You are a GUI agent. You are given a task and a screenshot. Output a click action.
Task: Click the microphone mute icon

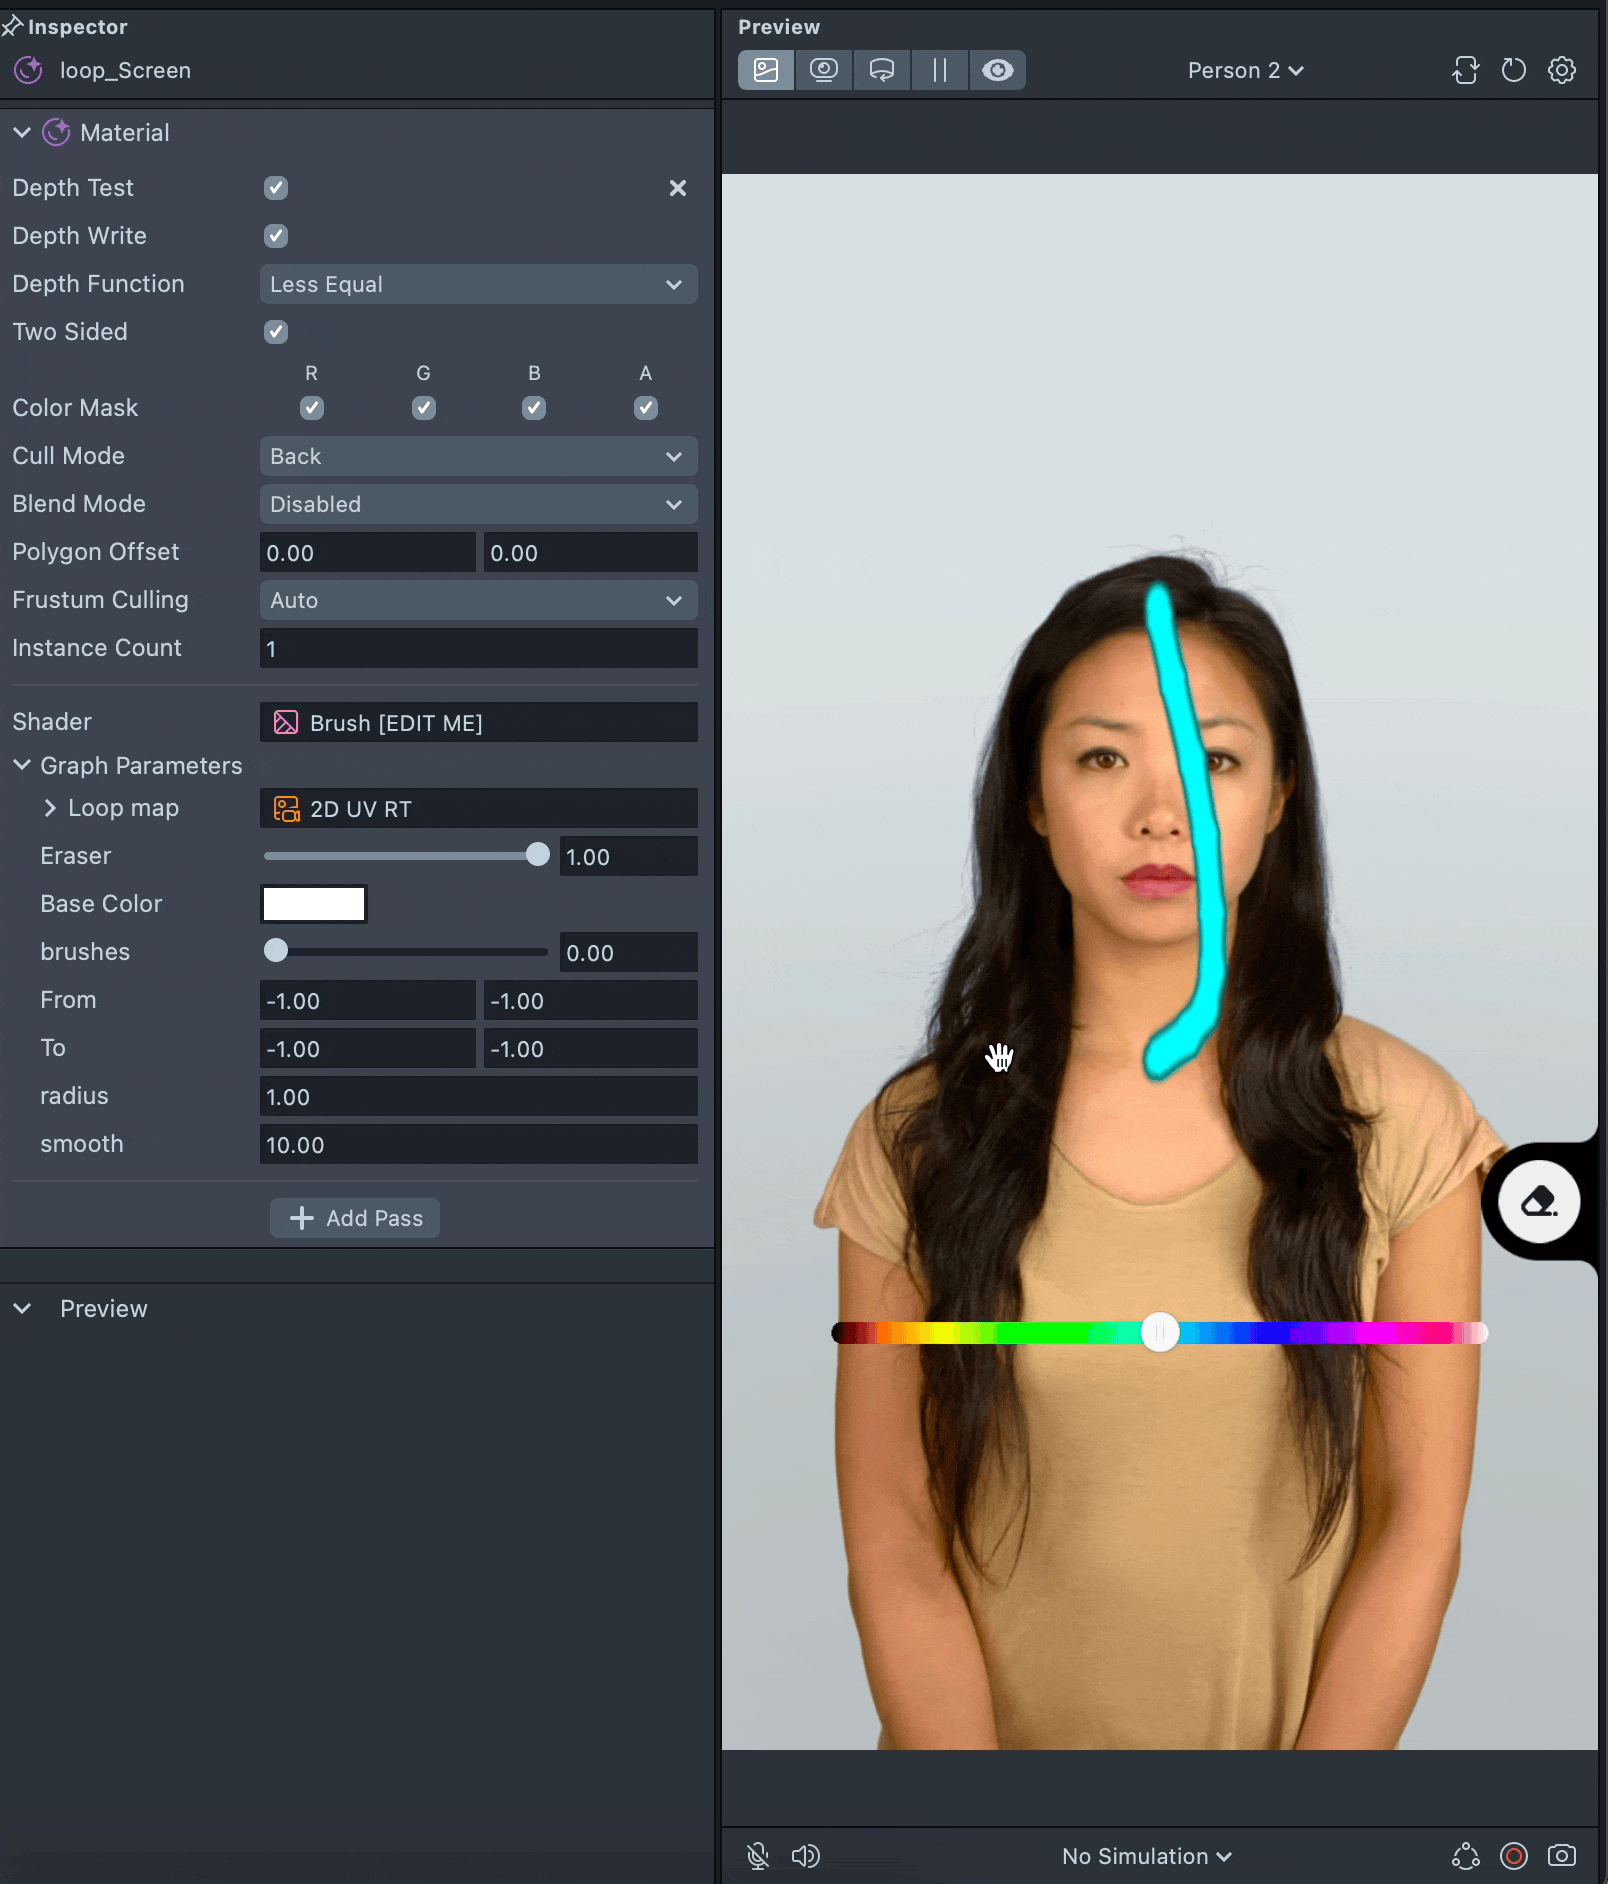coord(758,1856)
